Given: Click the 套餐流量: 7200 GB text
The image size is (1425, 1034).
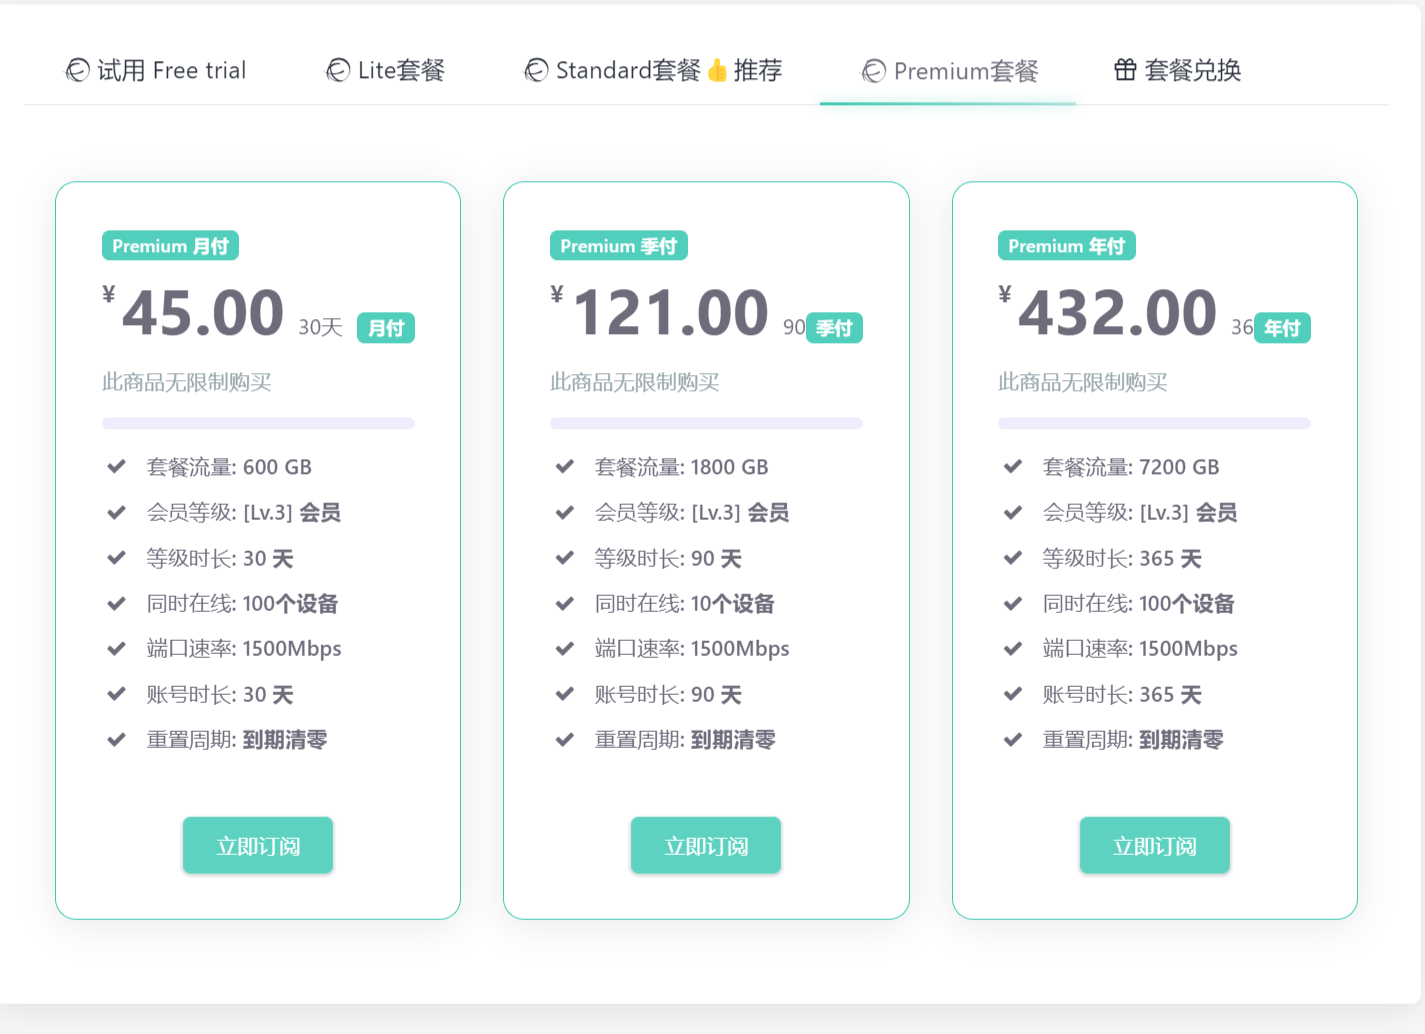Looking at the screenshot, I should point(1131,467).
